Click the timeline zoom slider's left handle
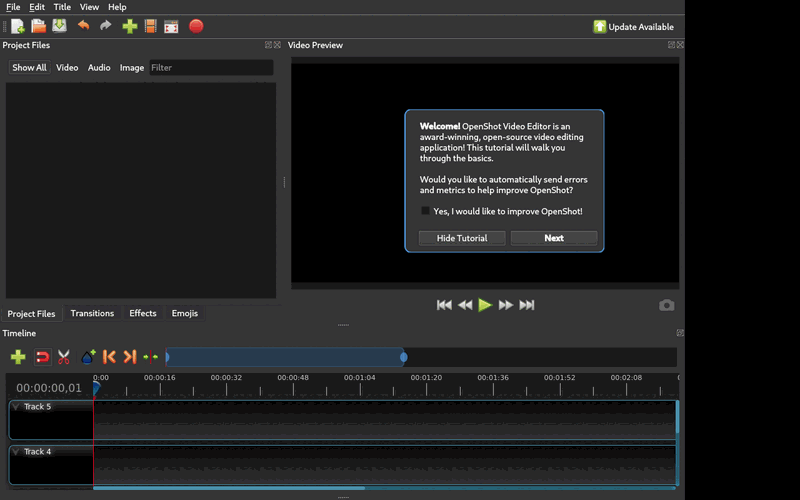 click(x=167, y=357)
